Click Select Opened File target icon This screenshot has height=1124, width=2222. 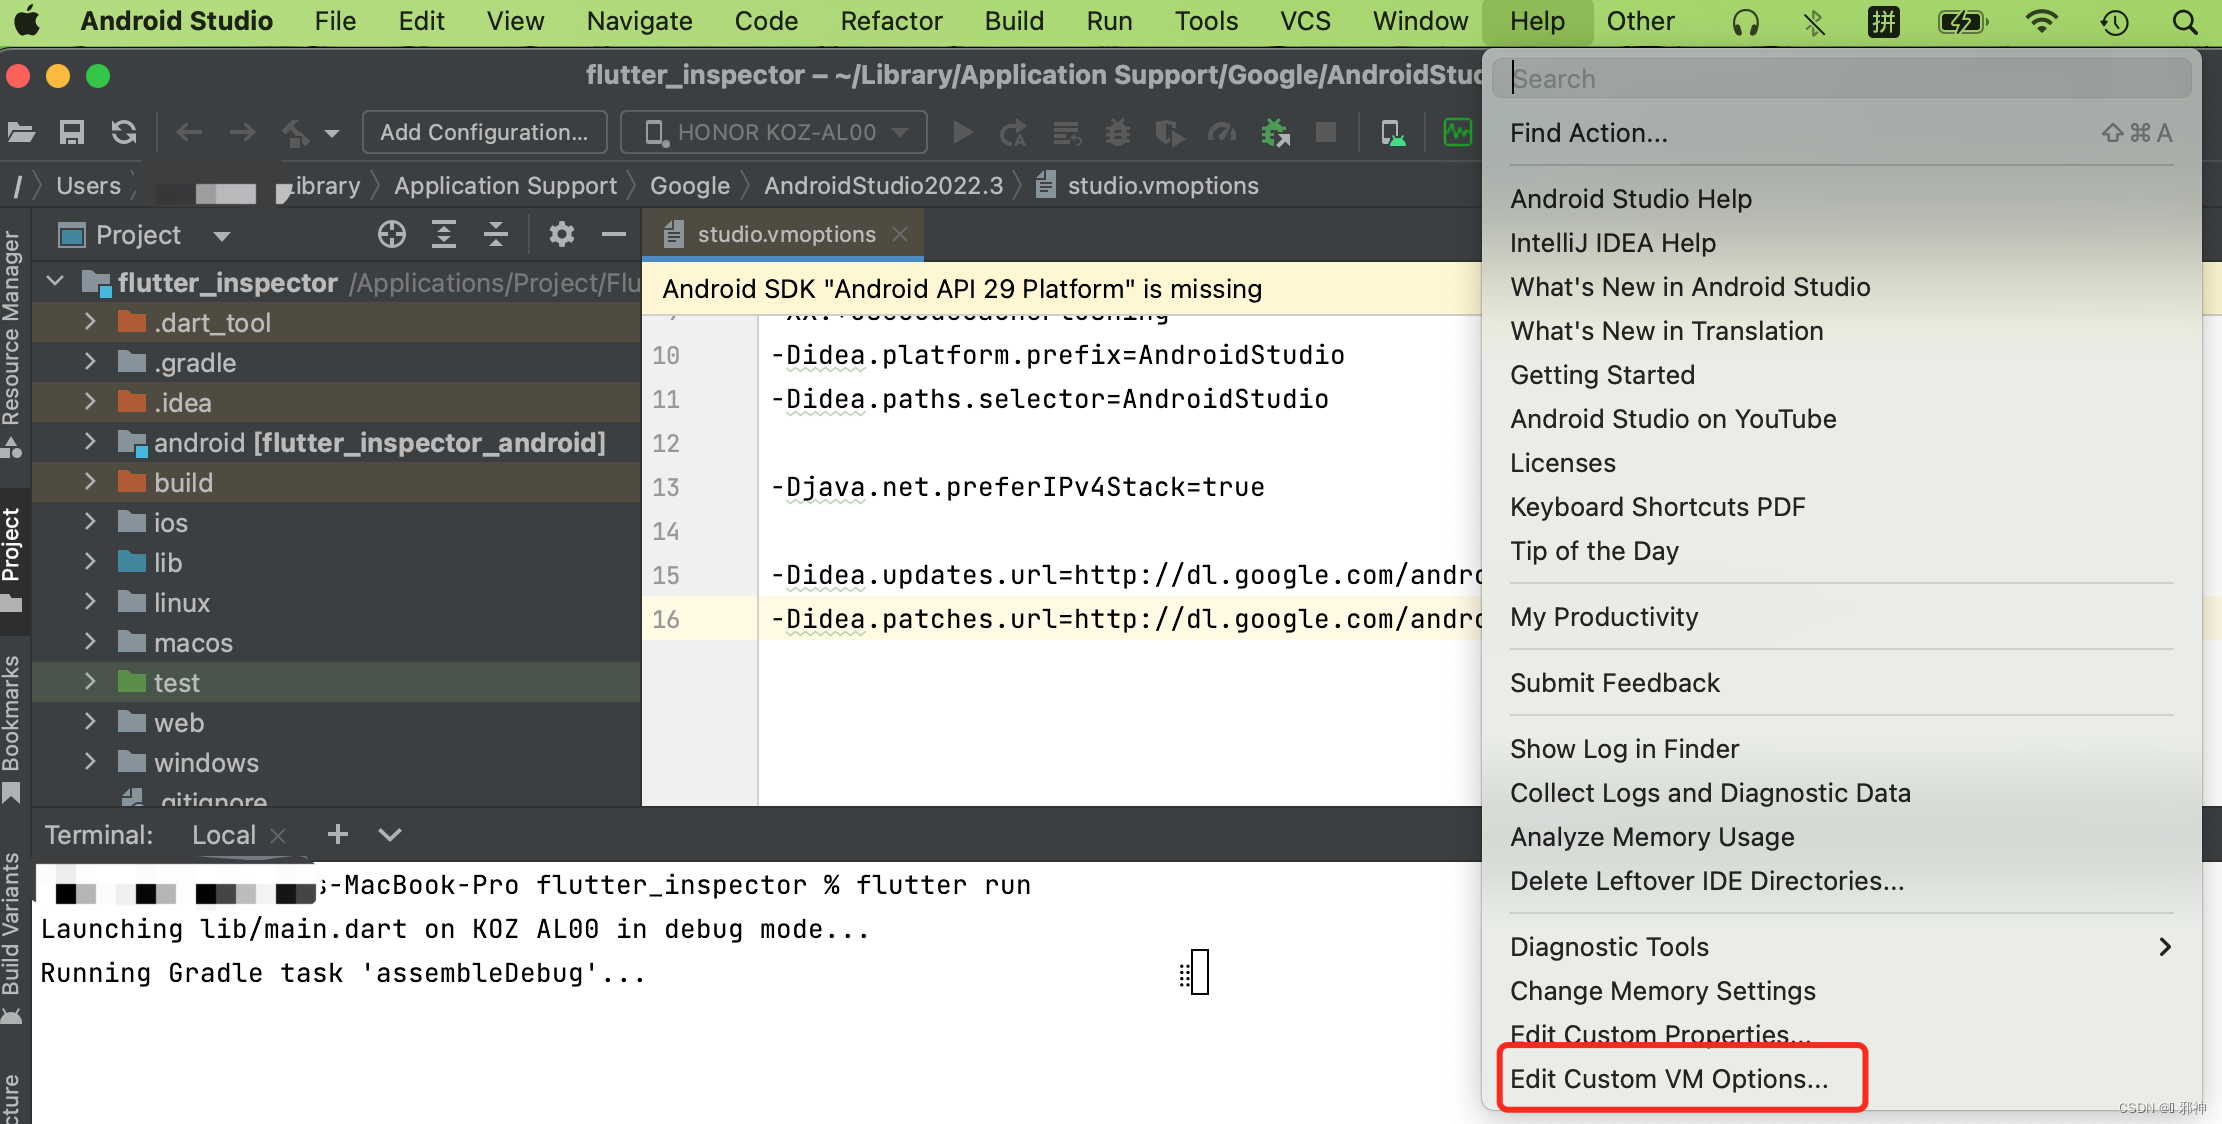(392, 235)
